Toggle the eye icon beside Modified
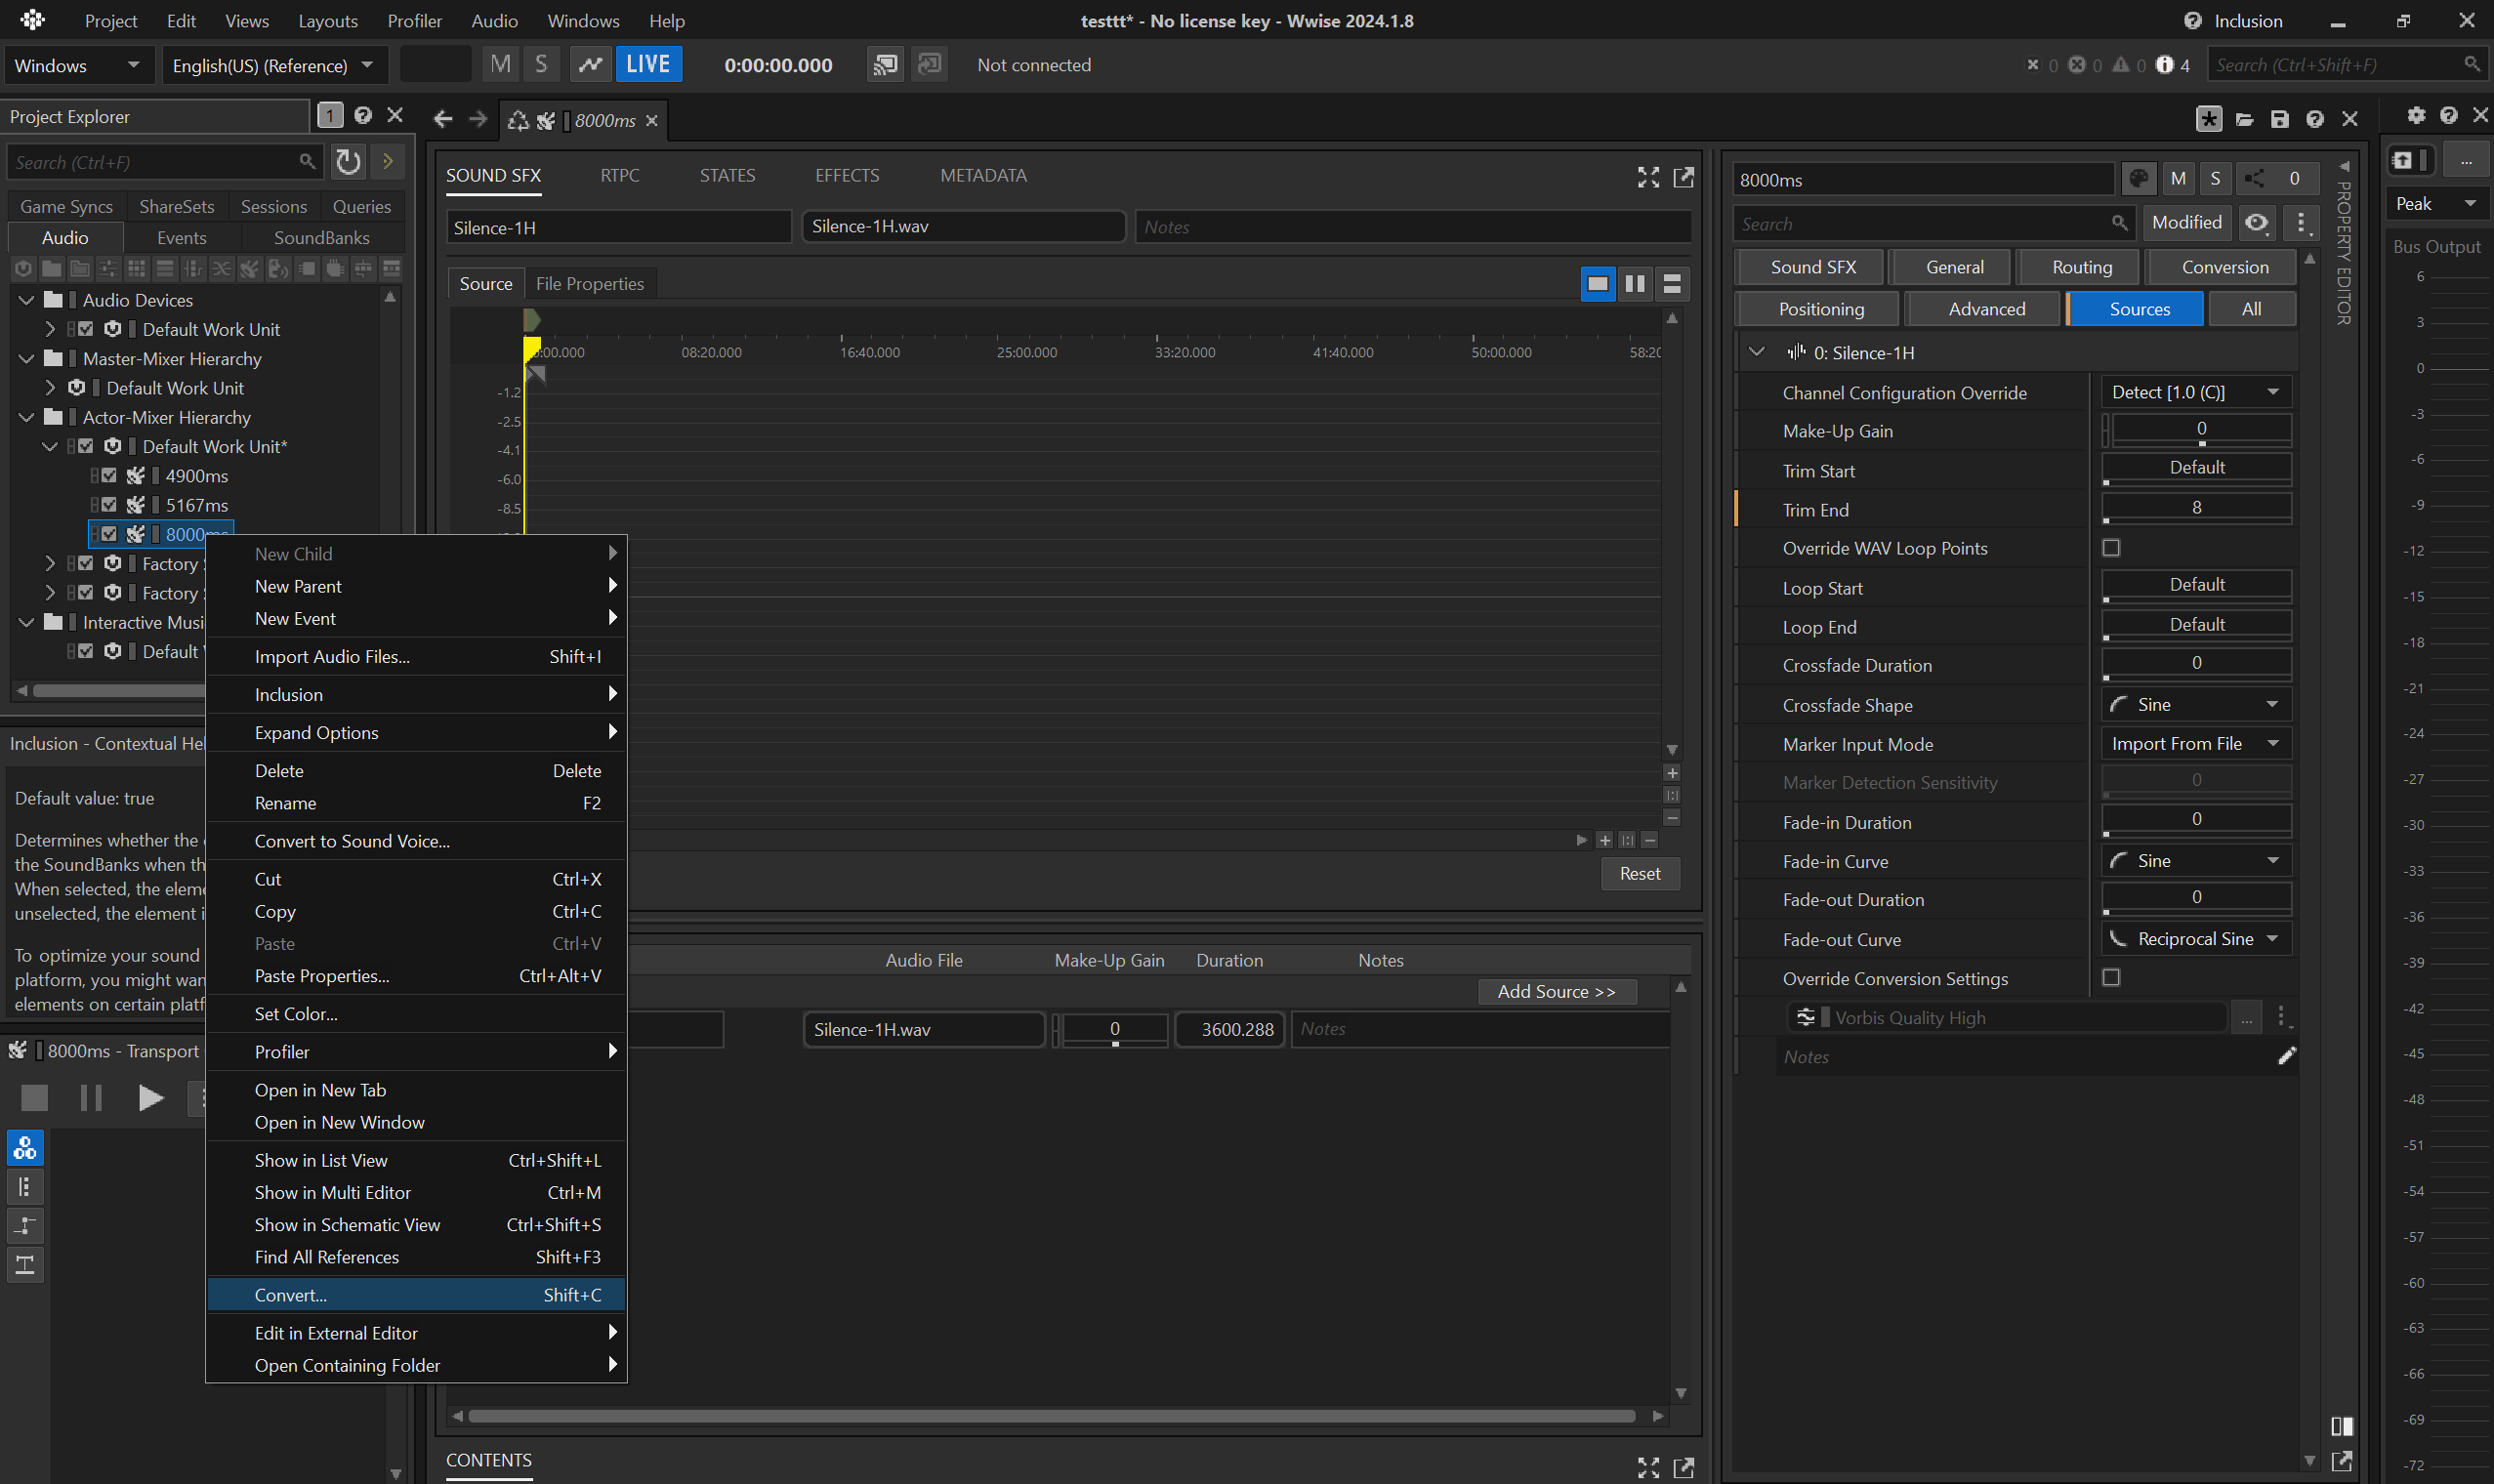The width and height of the screenshot is (2494, 1484). pos(2256,223)
